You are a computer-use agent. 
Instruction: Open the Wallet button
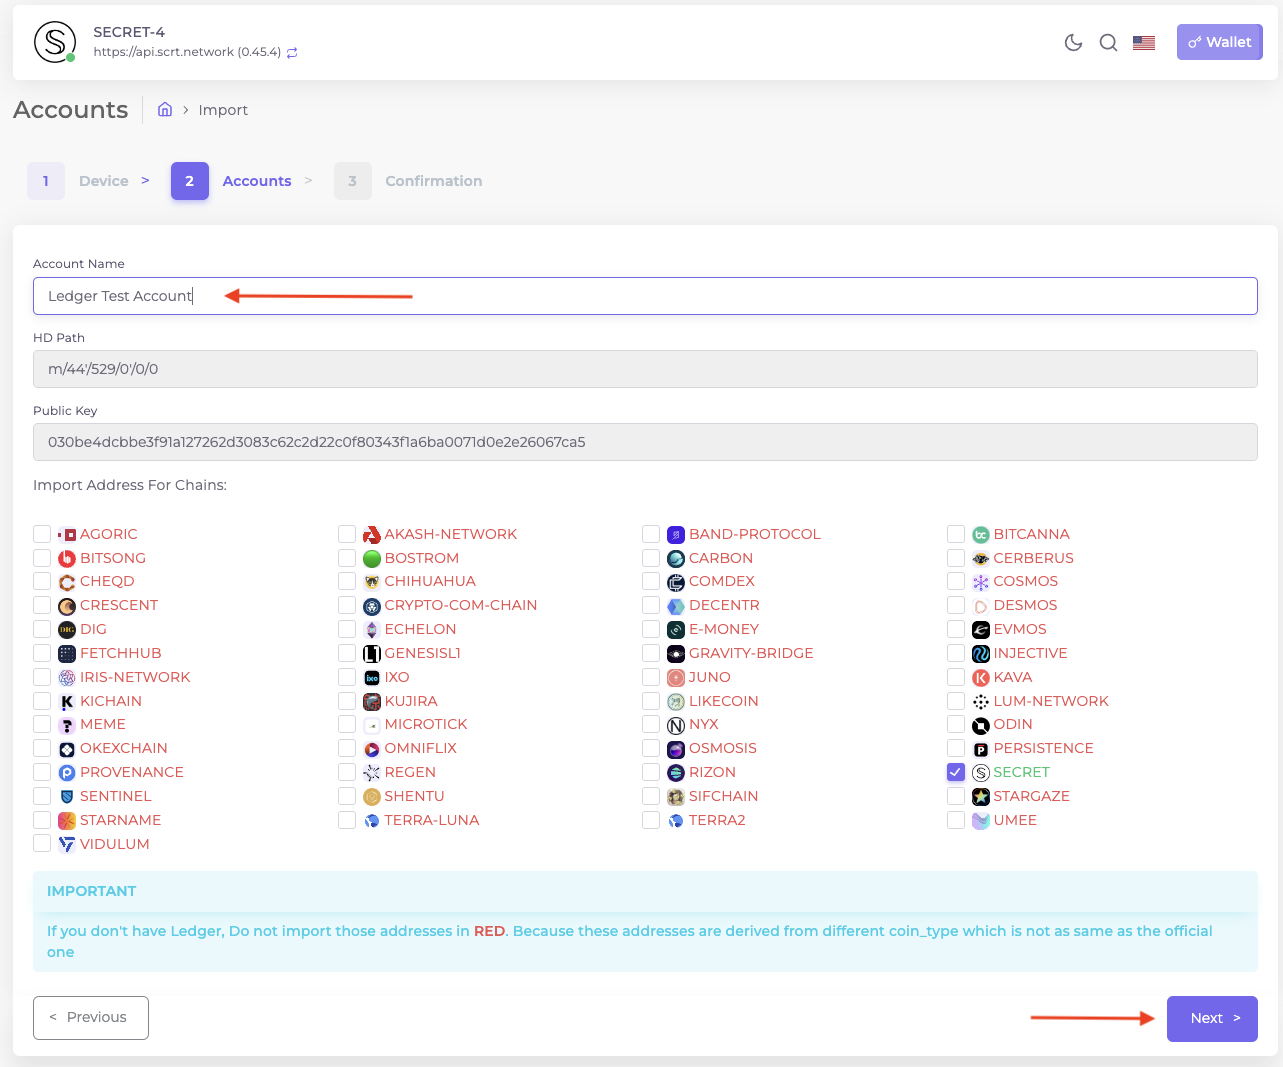click(1219, 42)
